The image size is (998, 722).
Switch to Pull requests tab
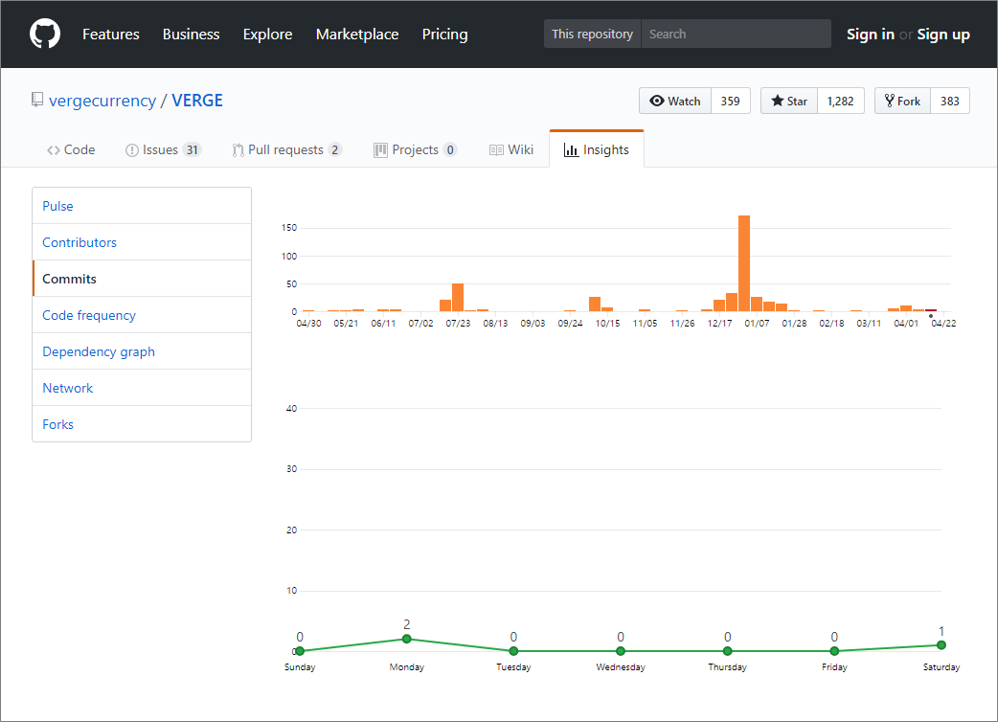click(286, 150)
